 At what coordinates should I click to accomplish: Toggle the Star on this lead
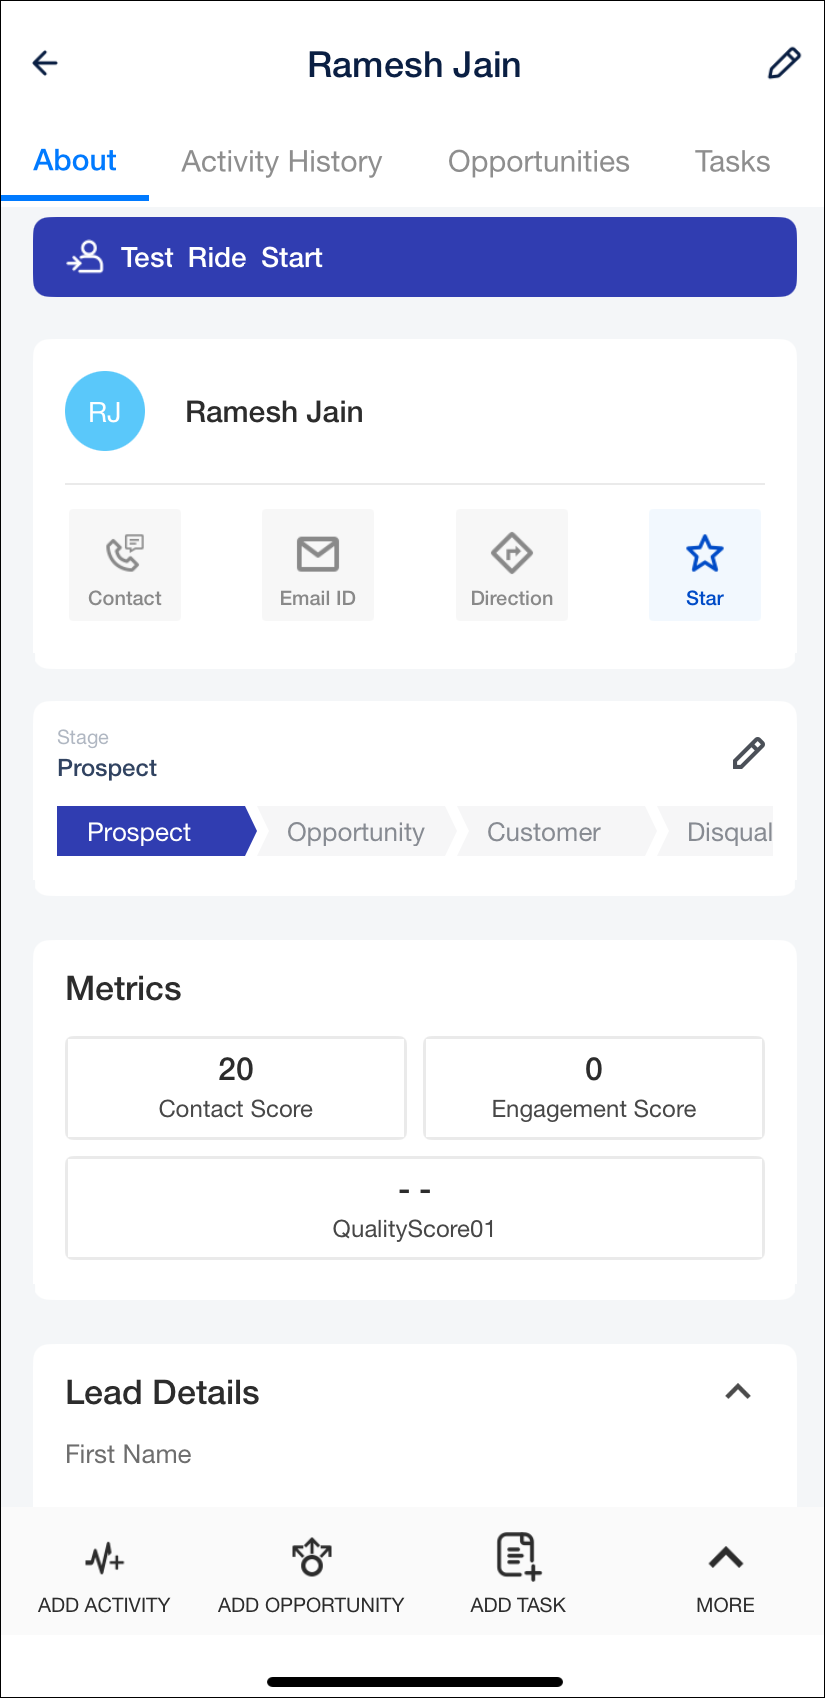tap(705, 565)
